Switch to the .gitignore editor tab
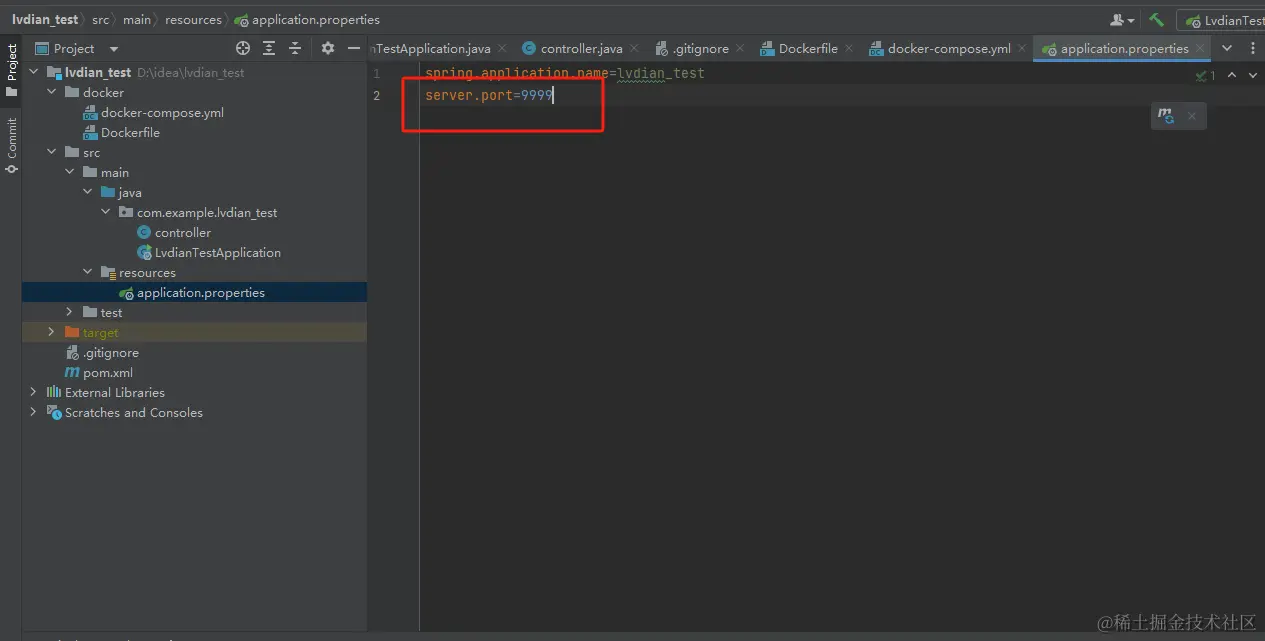This screenshot has height=641, width=1265. [699, 48]
